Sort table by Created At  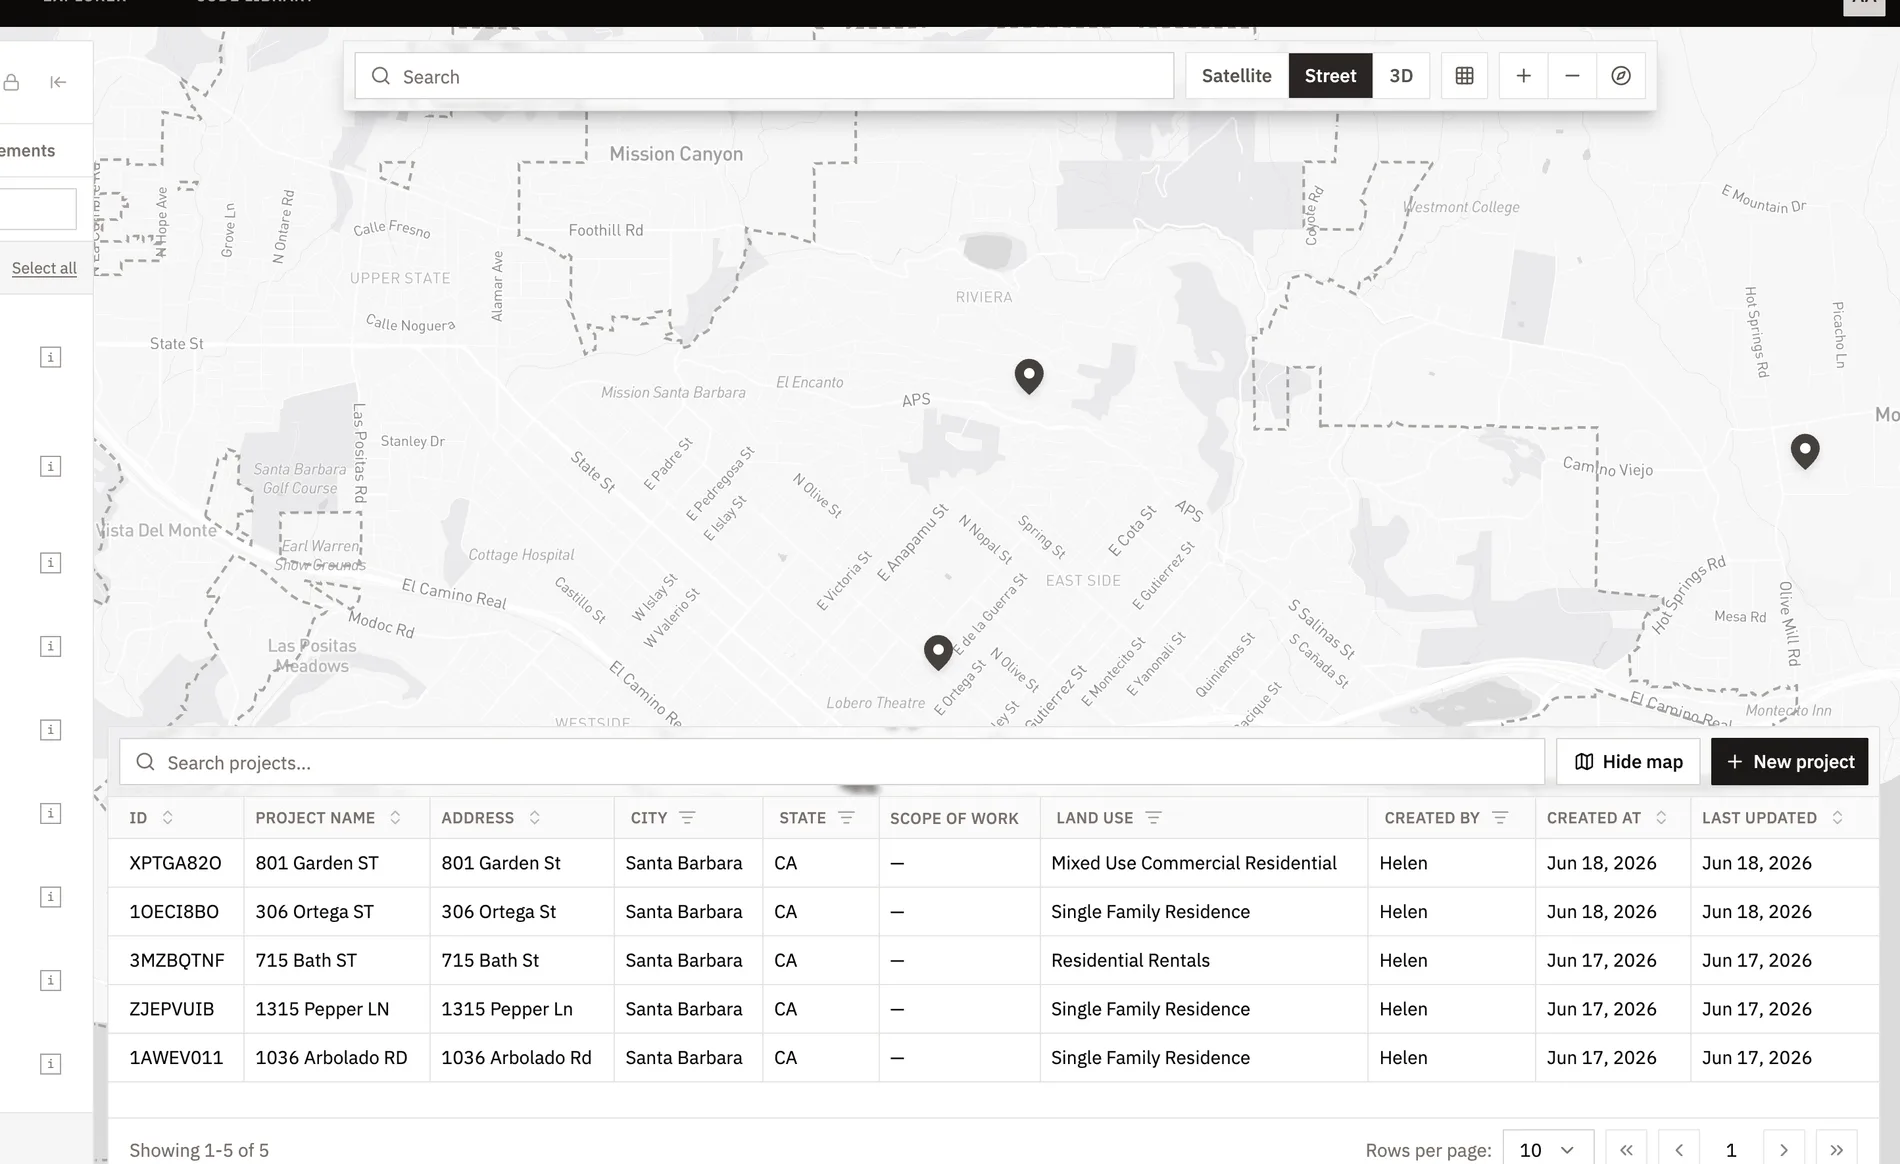click(1661, 818)
